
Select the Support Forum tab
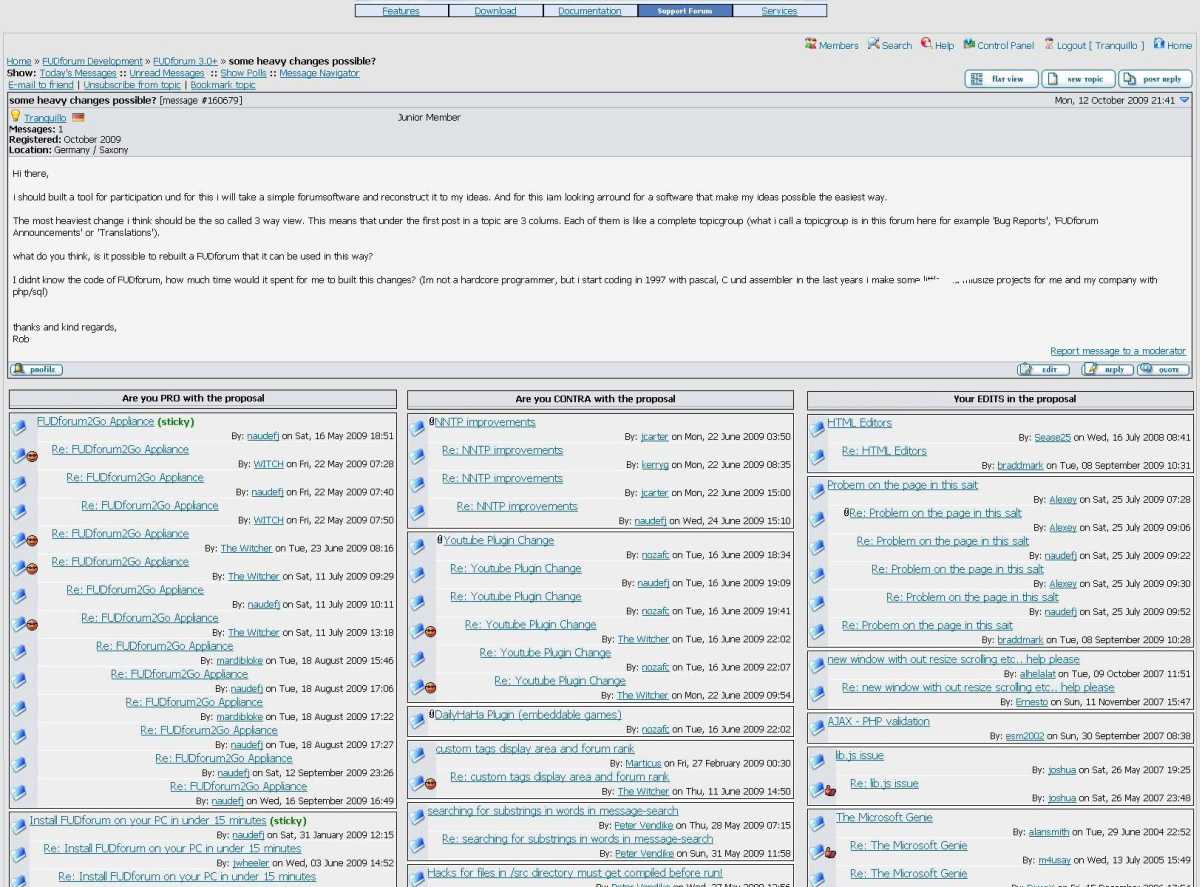(685, 11)
